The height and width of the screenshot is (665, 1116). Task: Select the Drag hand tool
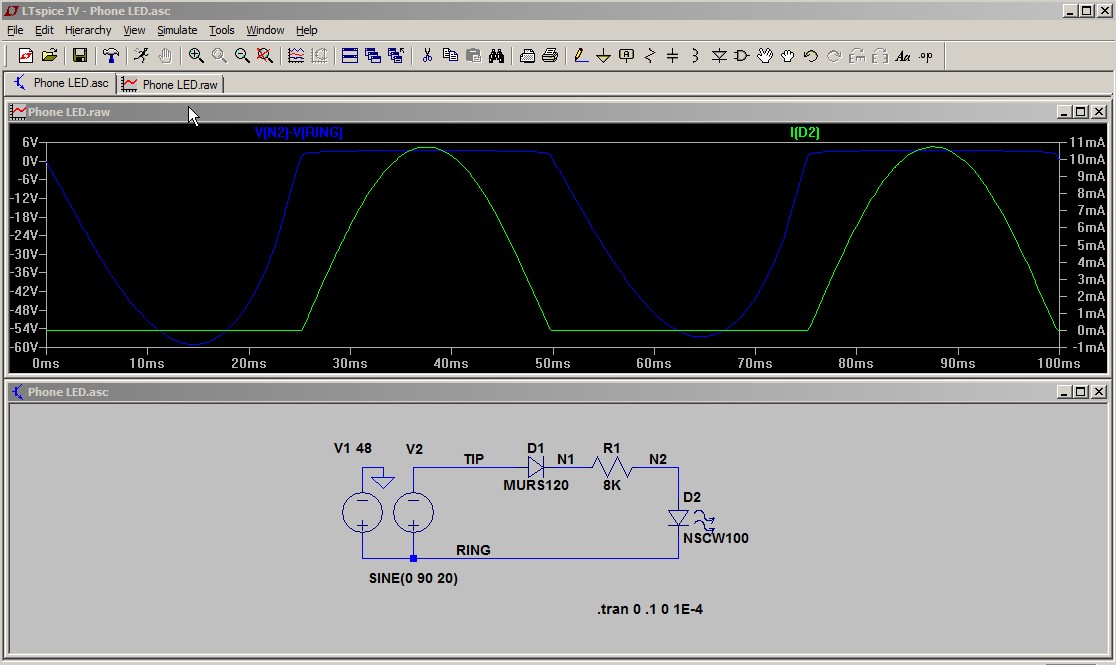coord(788,56)
